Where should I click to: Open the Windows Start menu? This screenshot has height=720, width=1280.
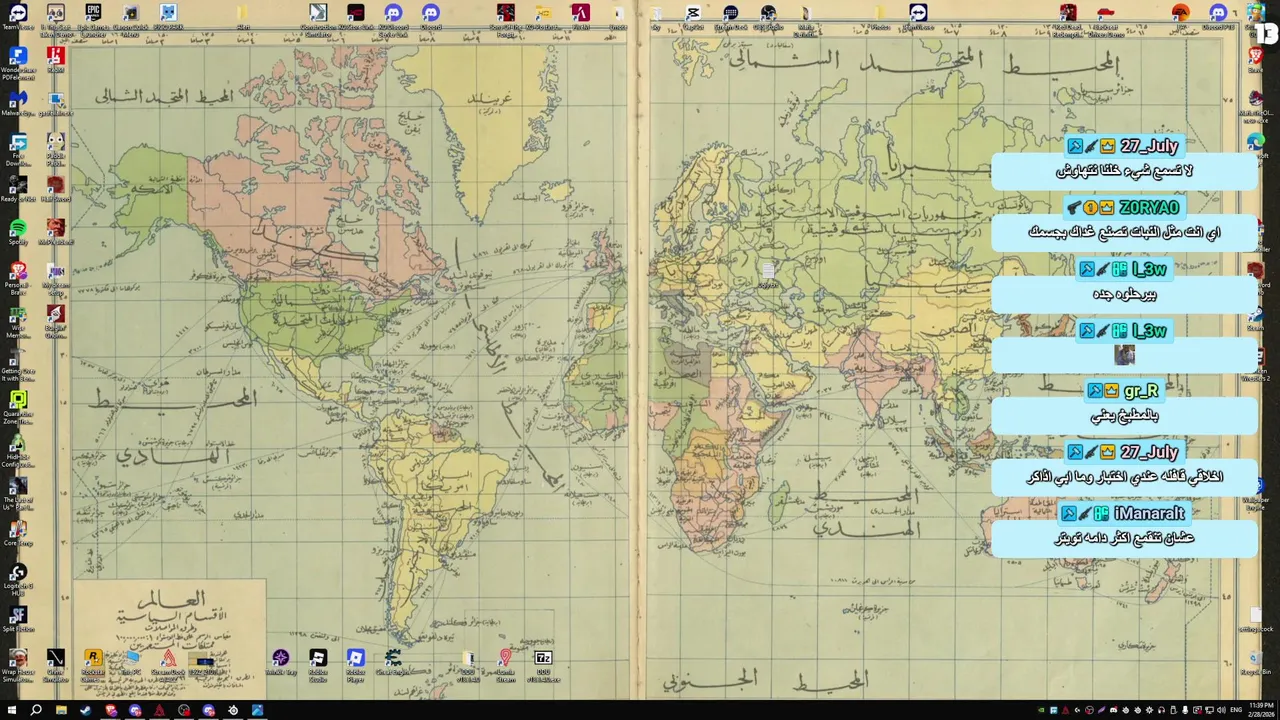click(11, 710)
